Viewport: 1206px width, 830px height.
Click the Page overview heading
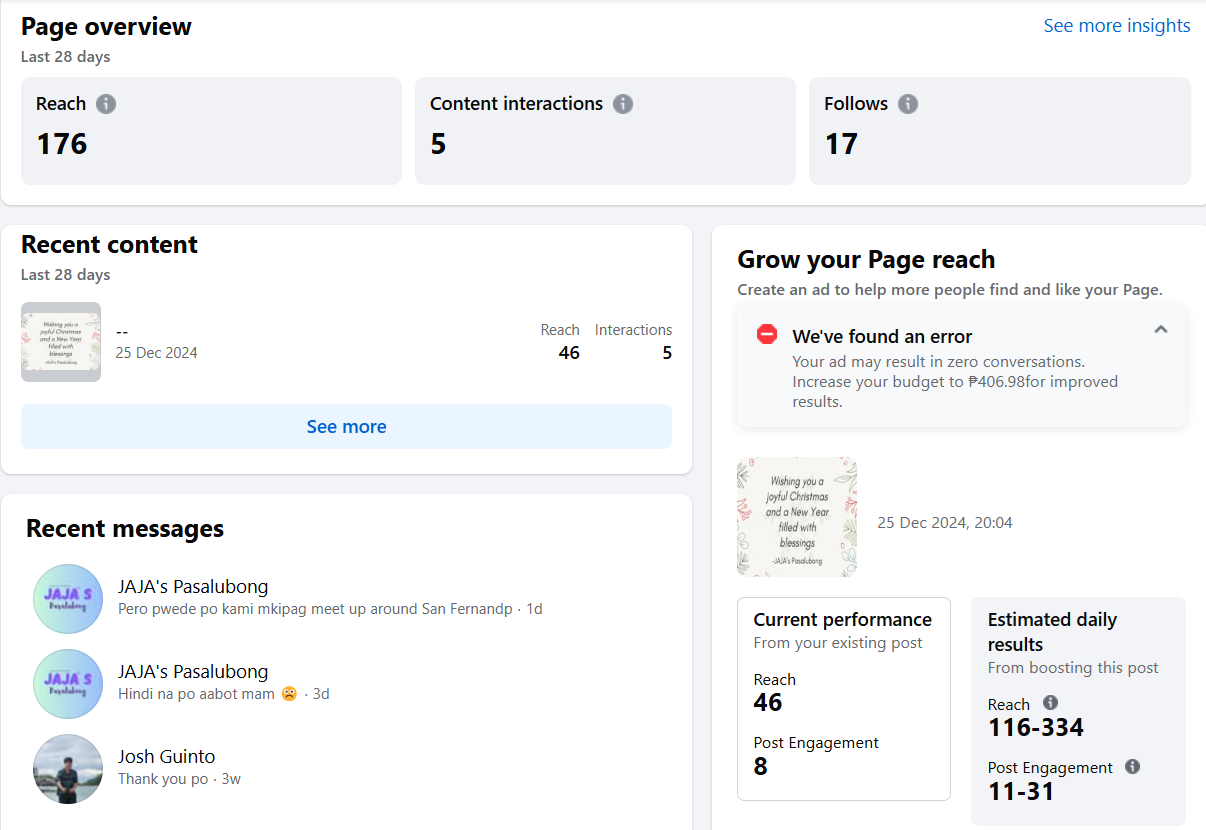(106, 27)
